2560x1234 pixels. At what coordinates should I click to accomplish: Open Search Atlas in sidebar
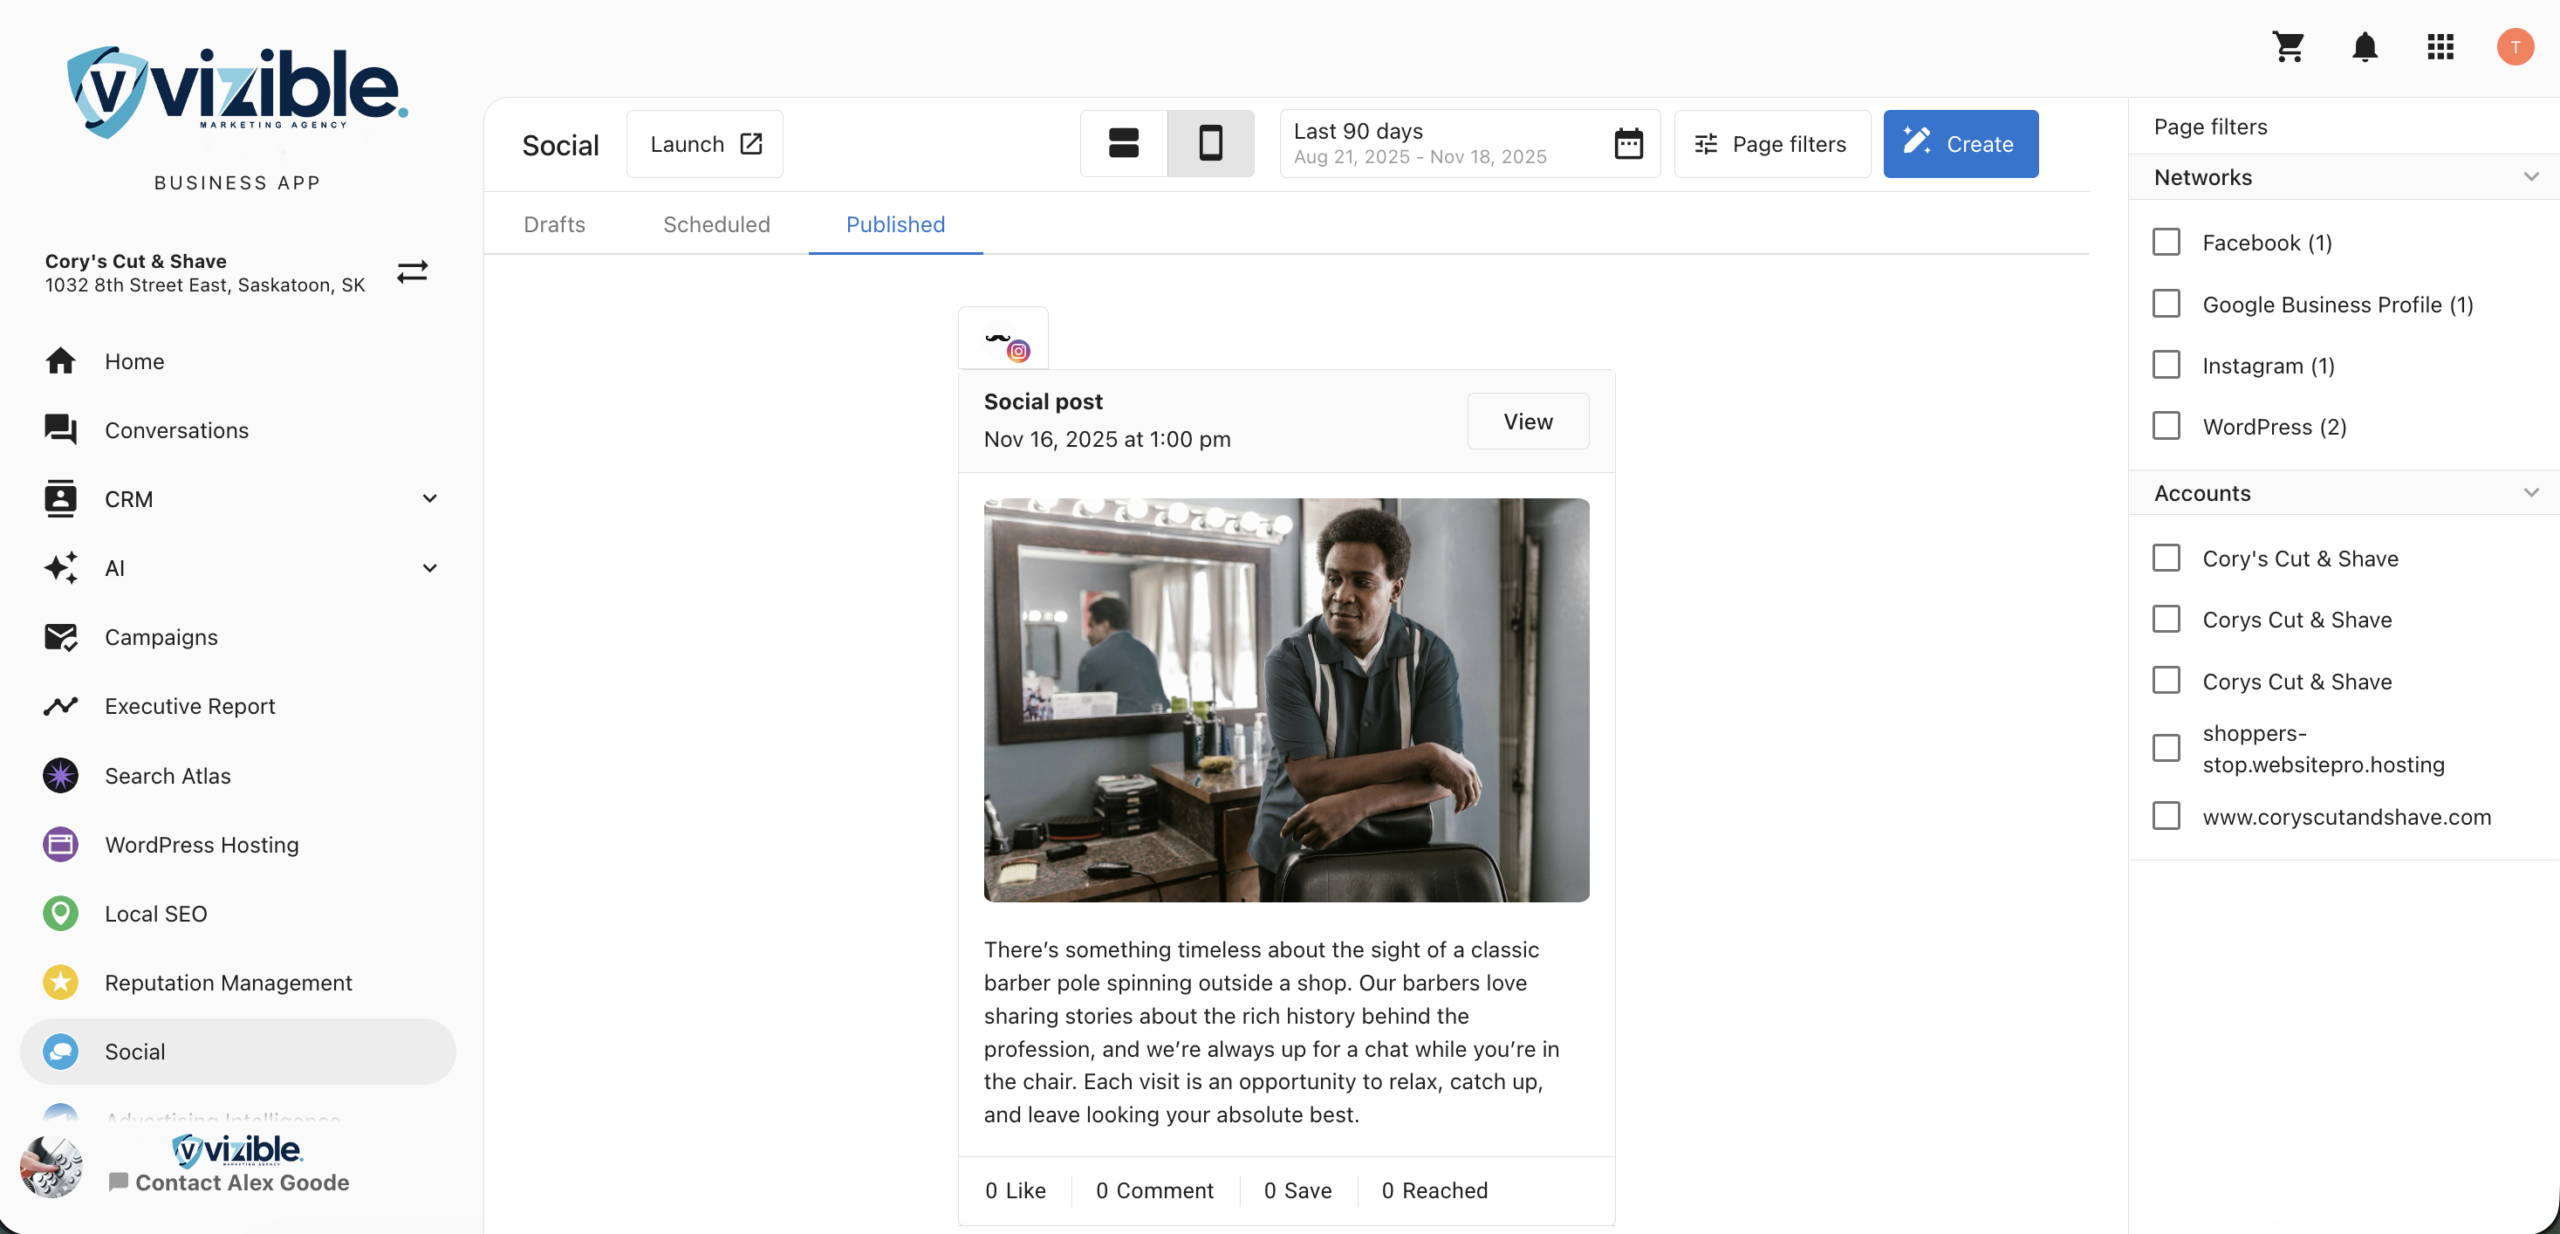click(x=167, y=775)
